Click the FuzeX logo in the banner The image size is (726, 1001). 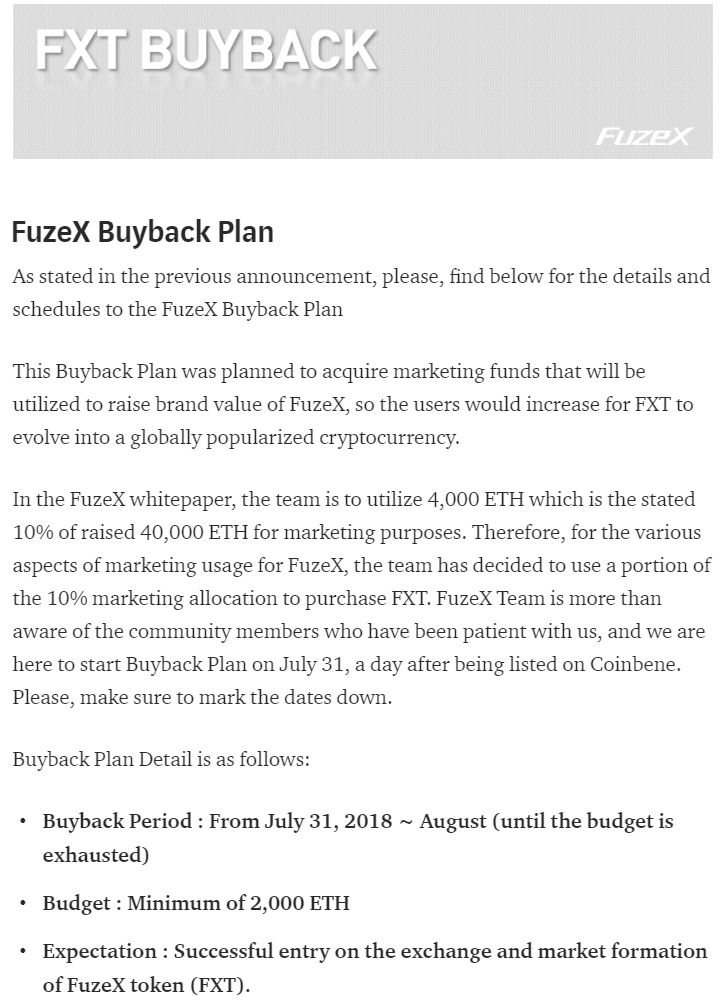coord(642,136)
